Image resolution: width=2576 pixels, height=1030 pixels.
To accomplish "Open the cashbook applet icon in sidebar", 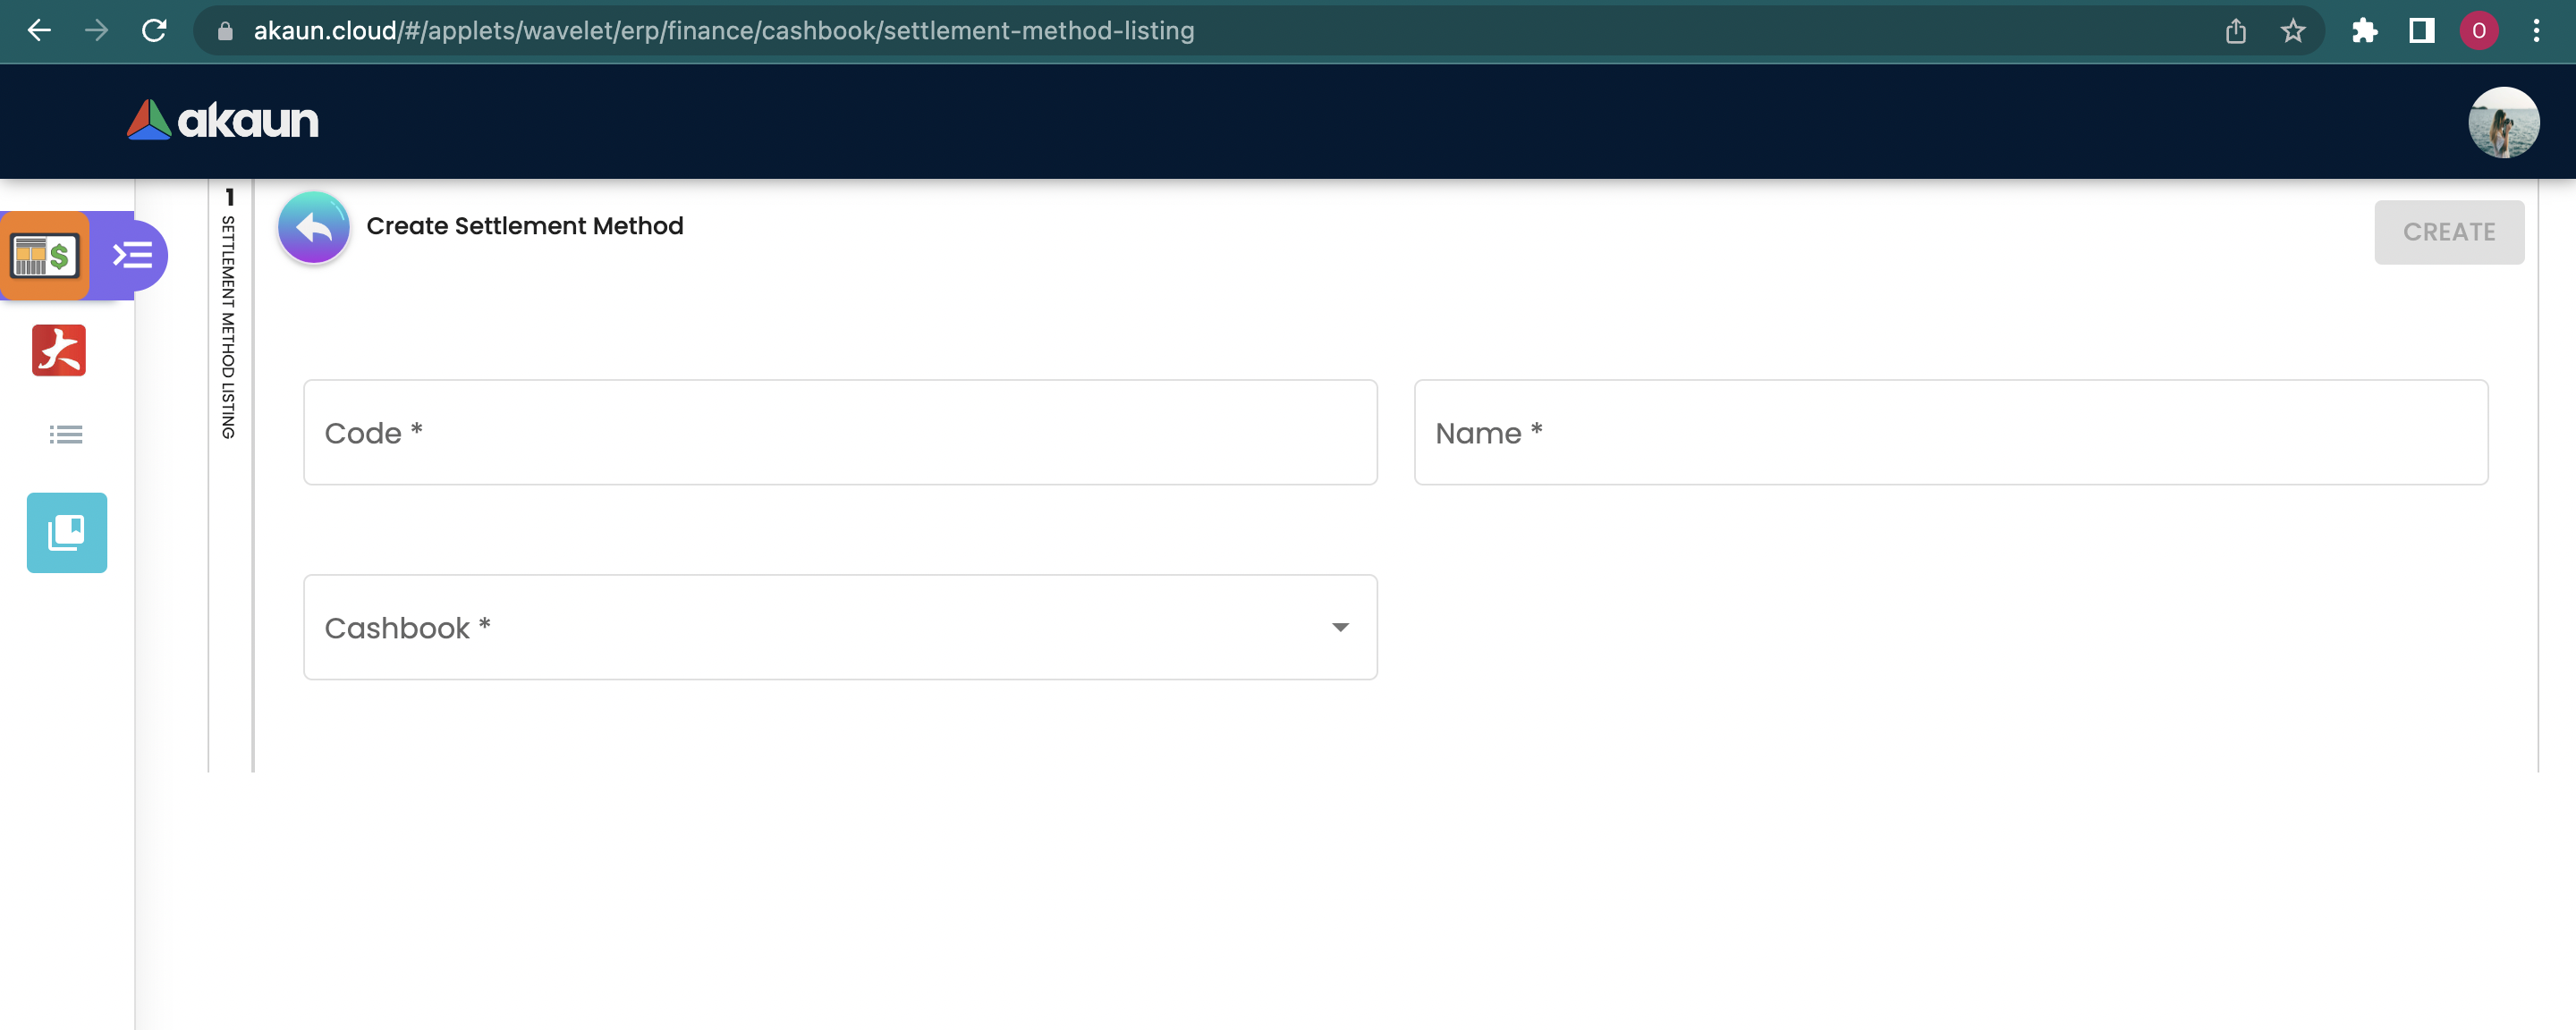I will pos(45,256).
